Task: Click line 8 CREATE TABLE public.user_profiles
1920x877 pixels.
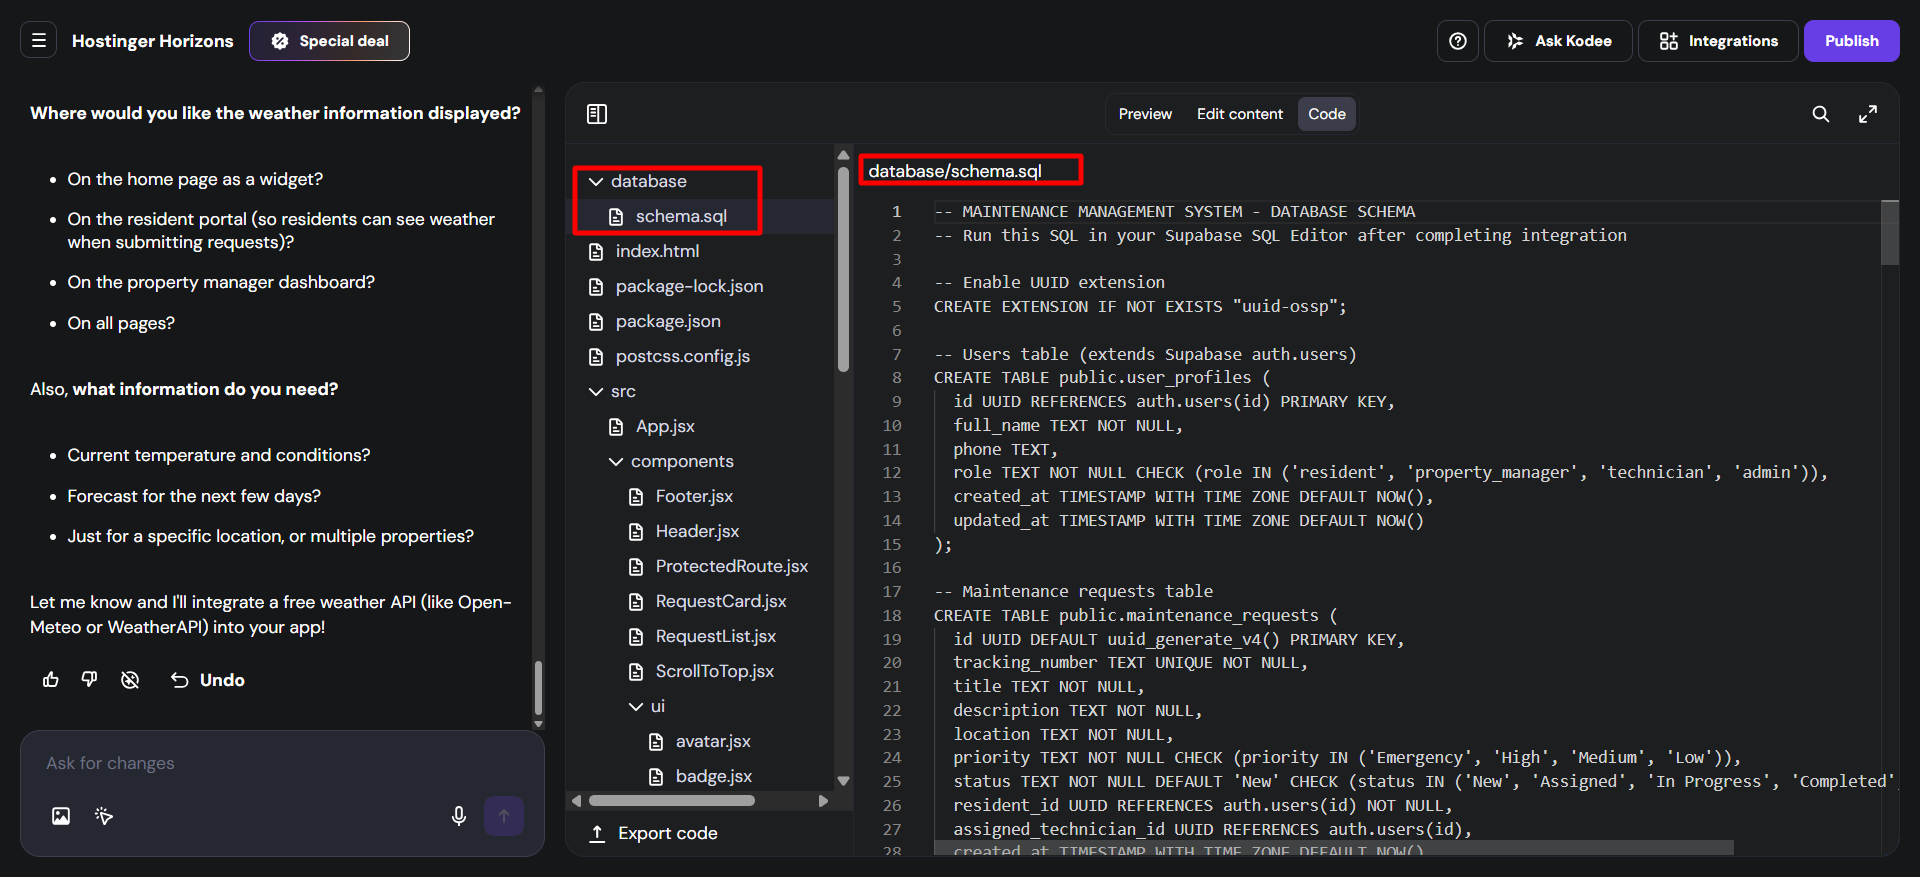Action: 1102,378
